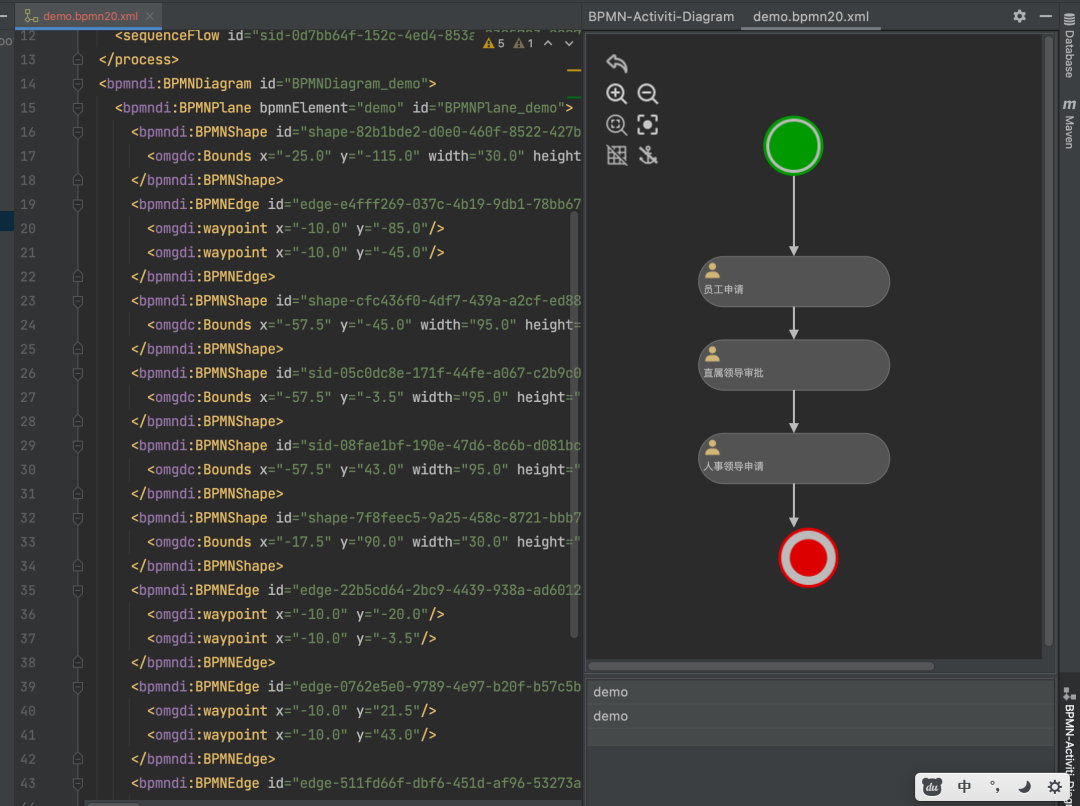
Task: Open the Database tool window
Action: (1069, 45)
